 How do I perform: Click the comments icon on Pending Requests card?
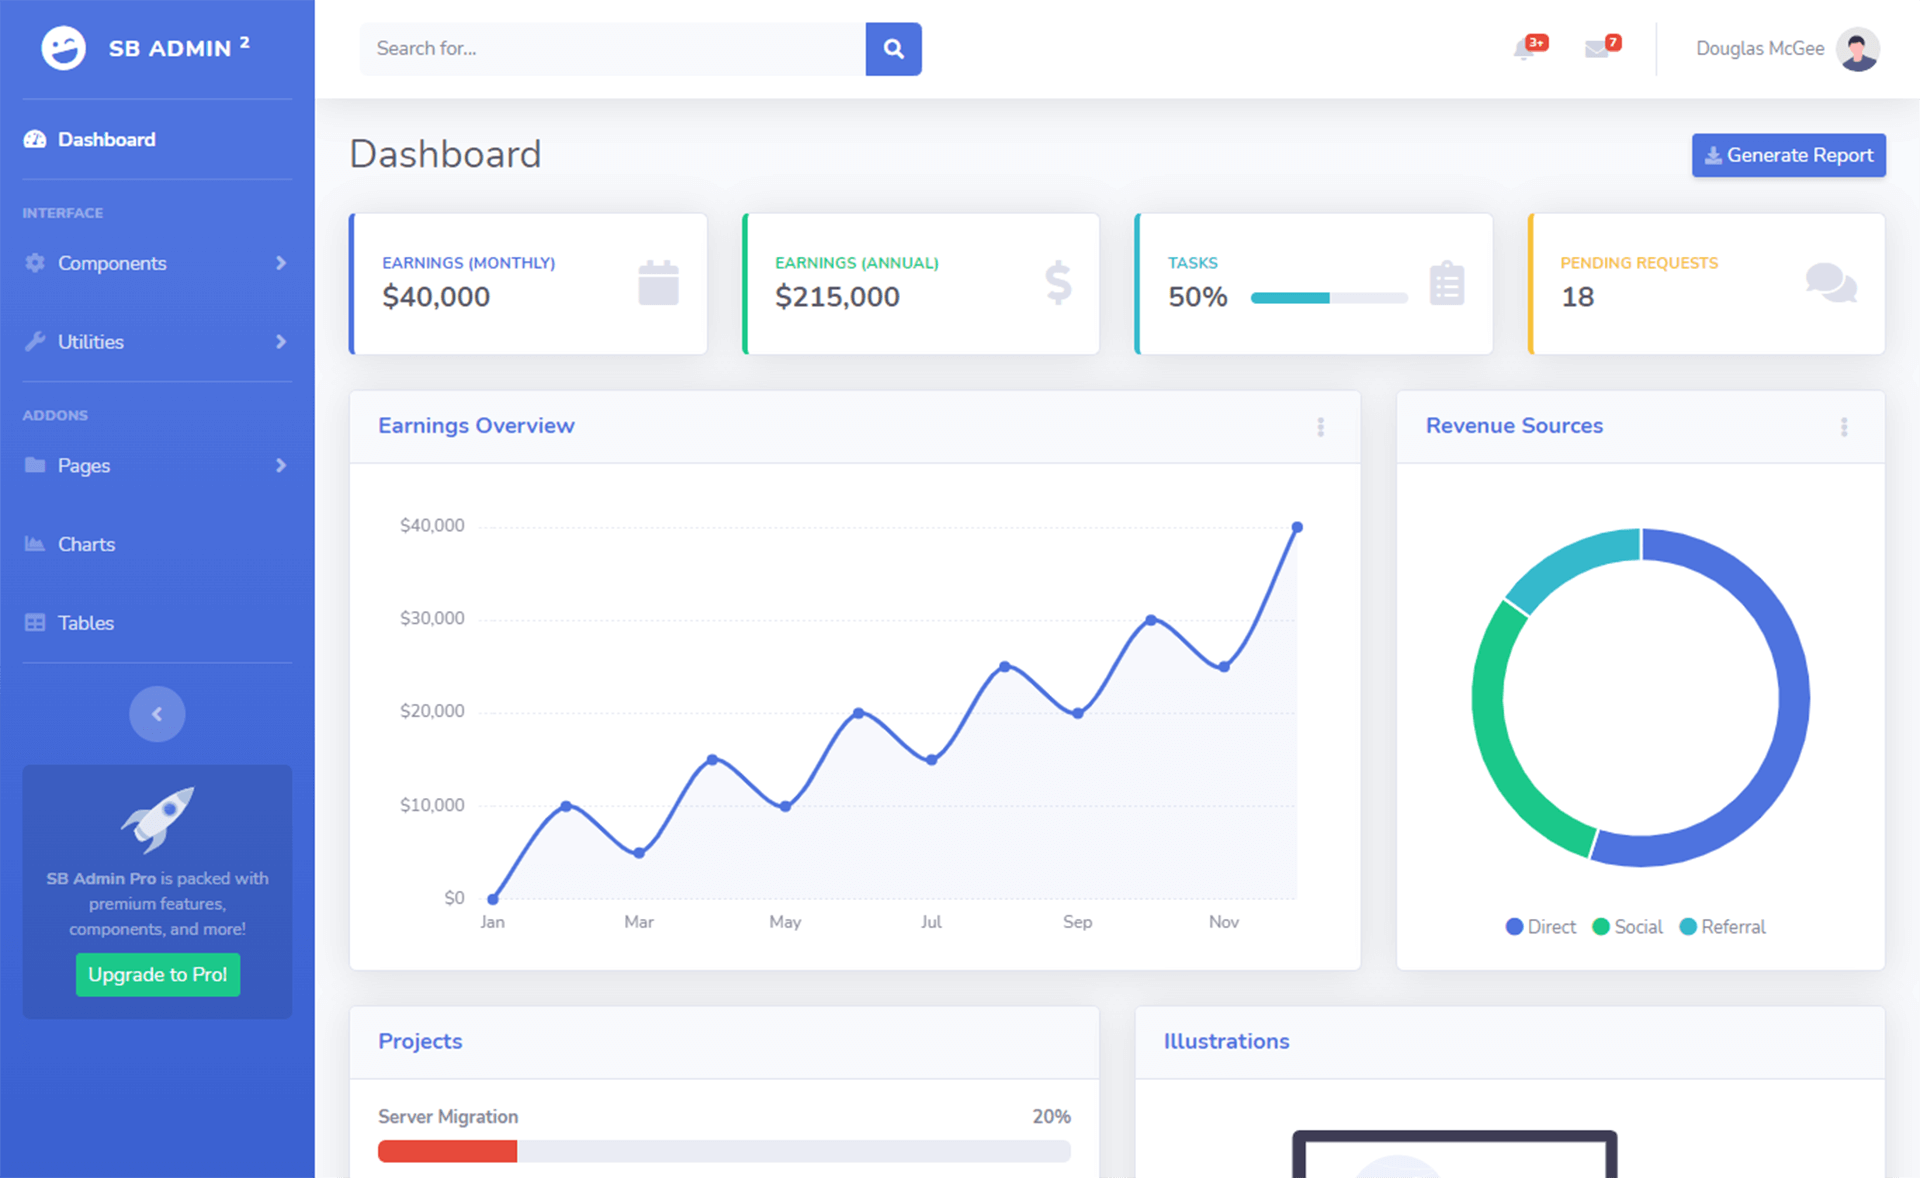coord(1833,283)
